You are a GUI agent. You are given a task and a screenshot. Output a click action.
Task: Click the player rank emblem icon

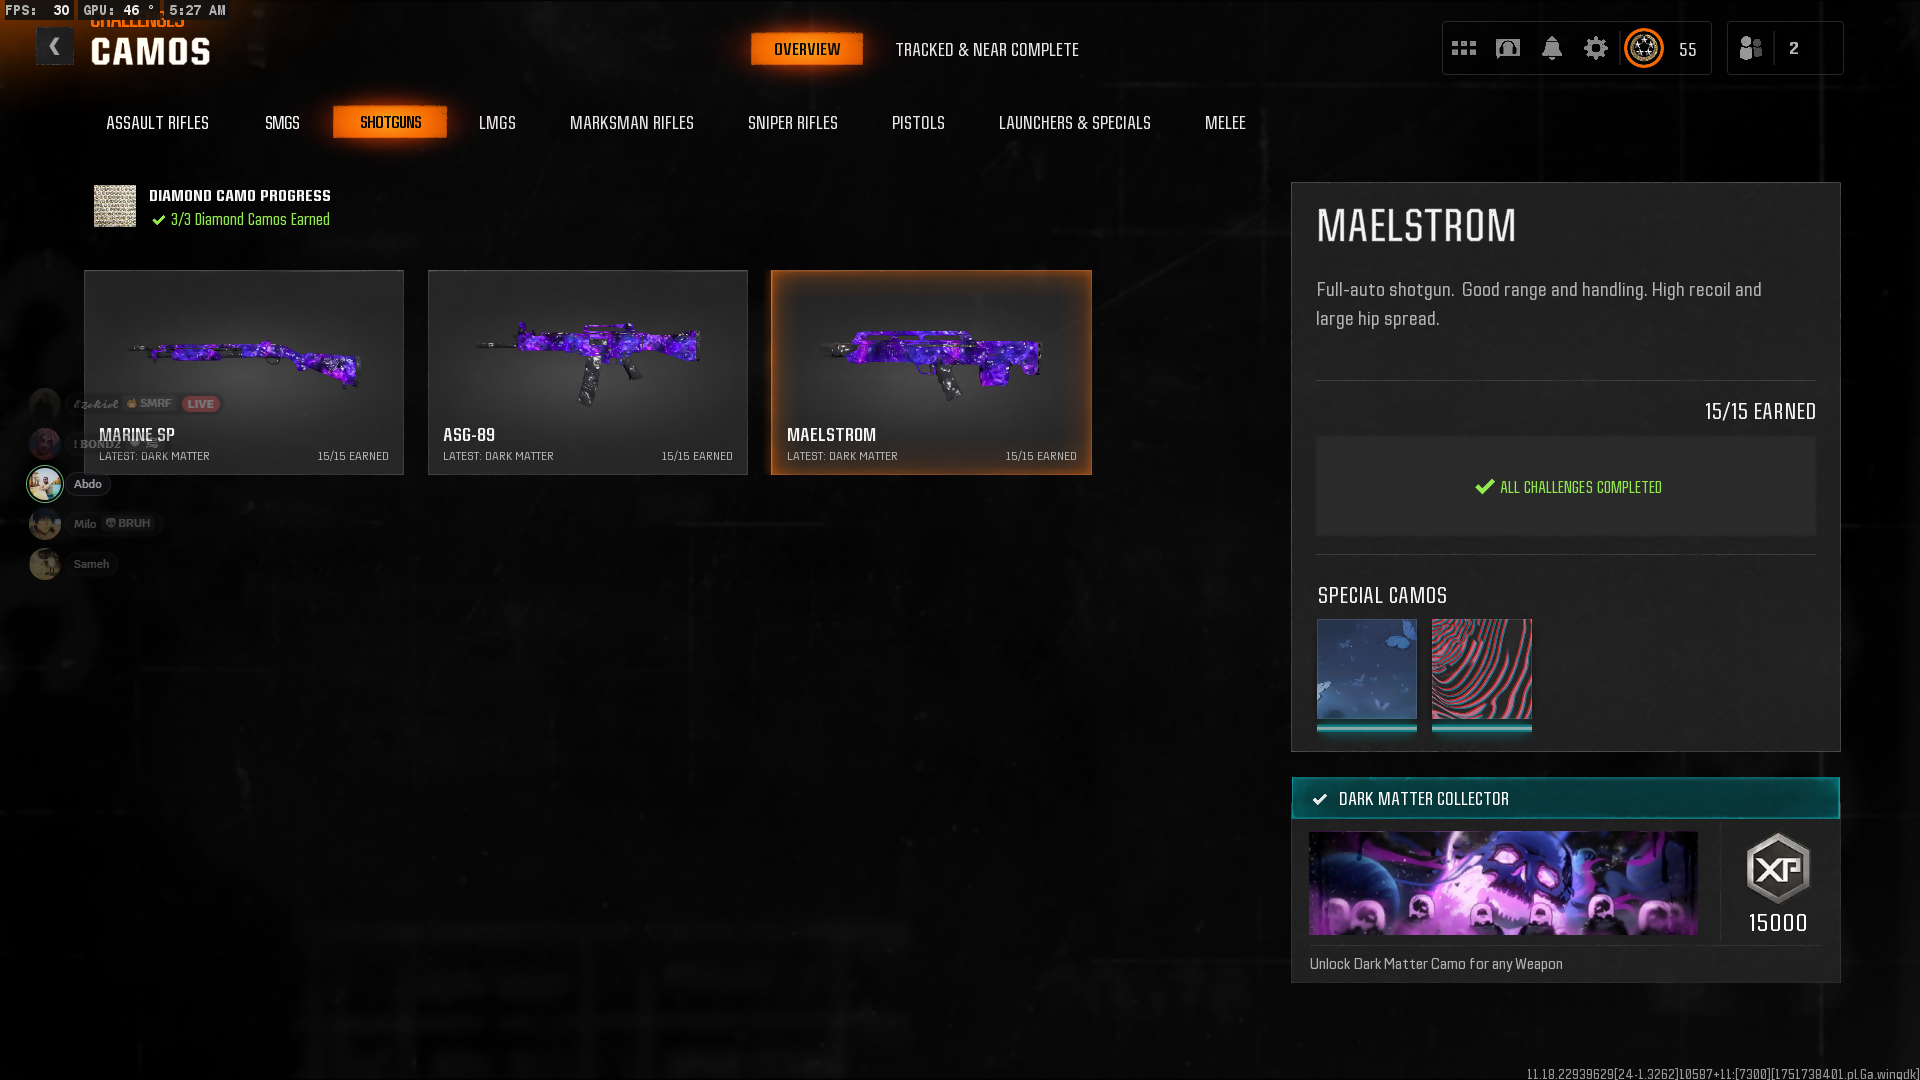[1644, 48]
